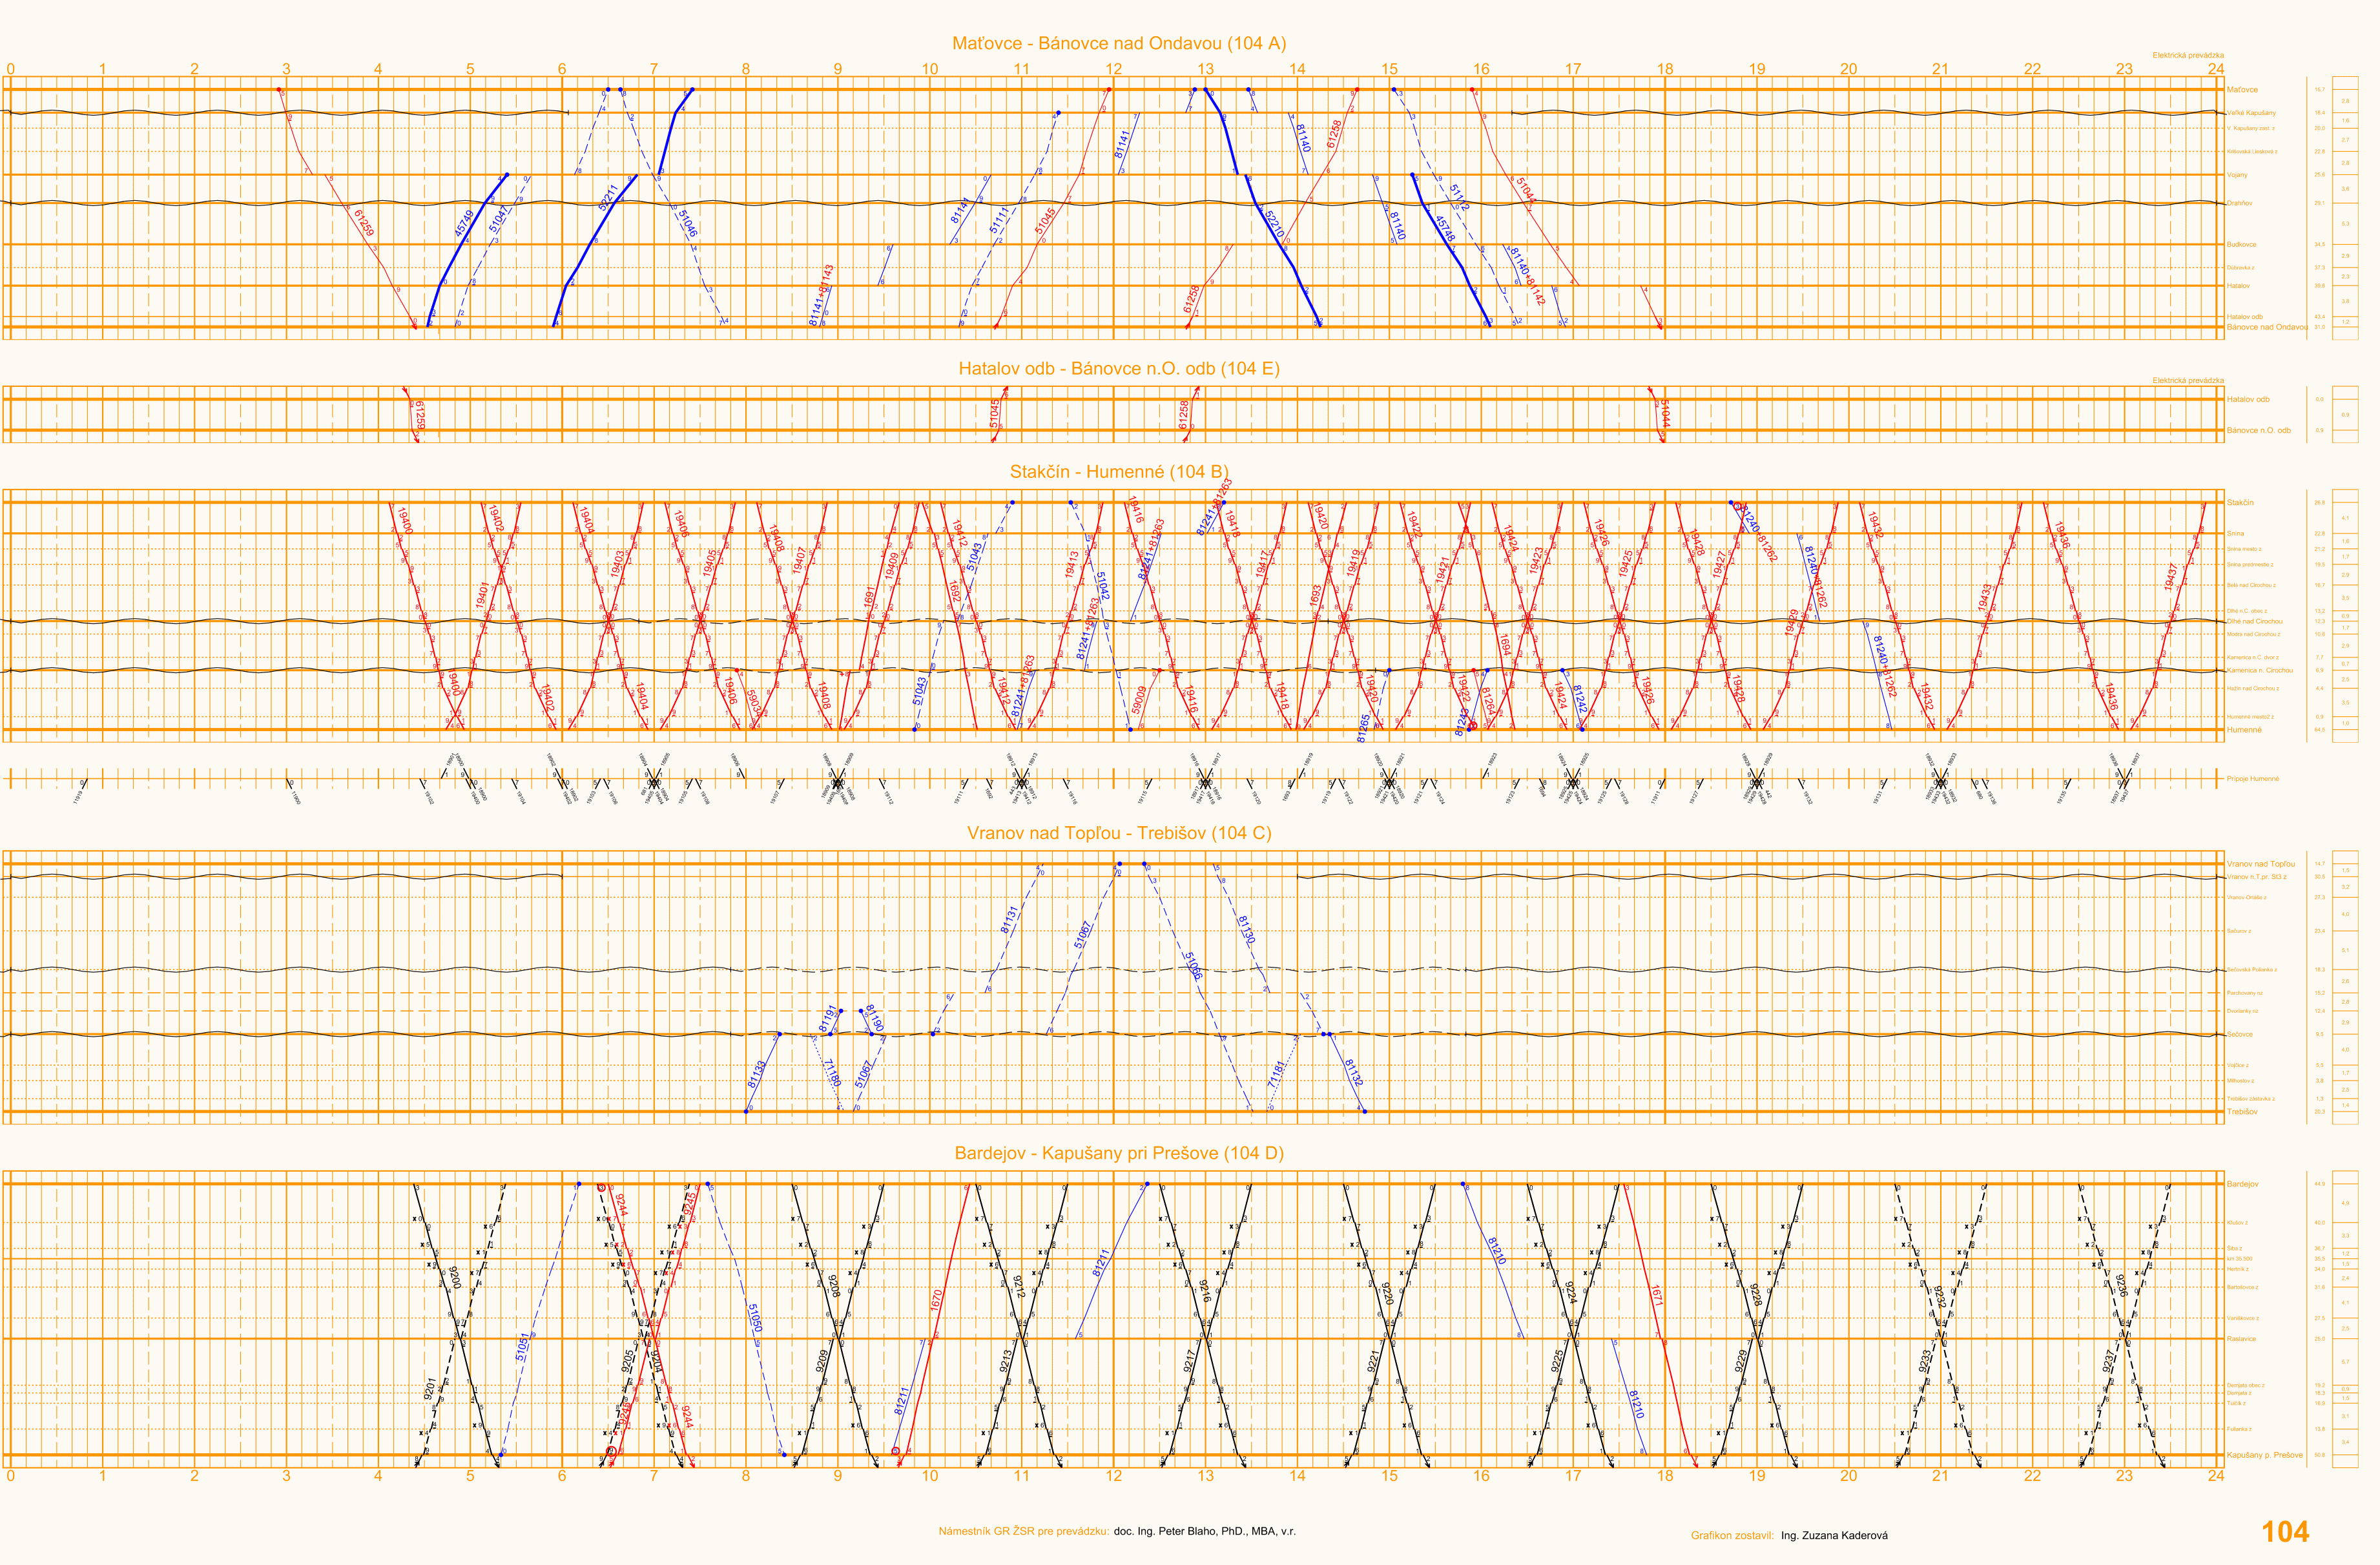2380x1565 pixels.
Task: Click train number 45748 in section 104 A
Action: point(1445,229)
